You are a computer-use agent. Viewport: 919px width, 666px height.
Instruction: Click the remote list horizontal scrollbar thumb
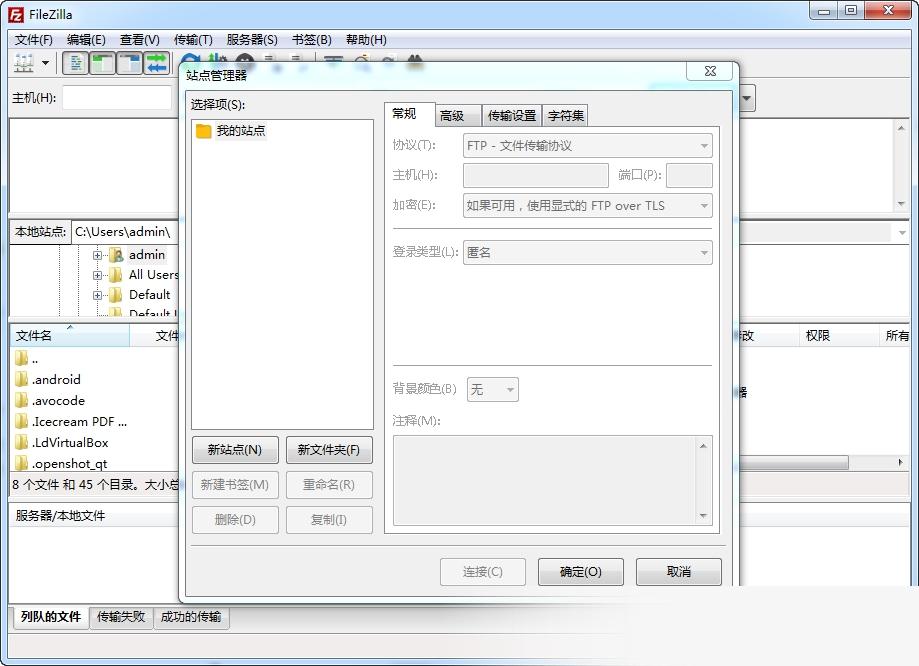[x=794, y=463]
